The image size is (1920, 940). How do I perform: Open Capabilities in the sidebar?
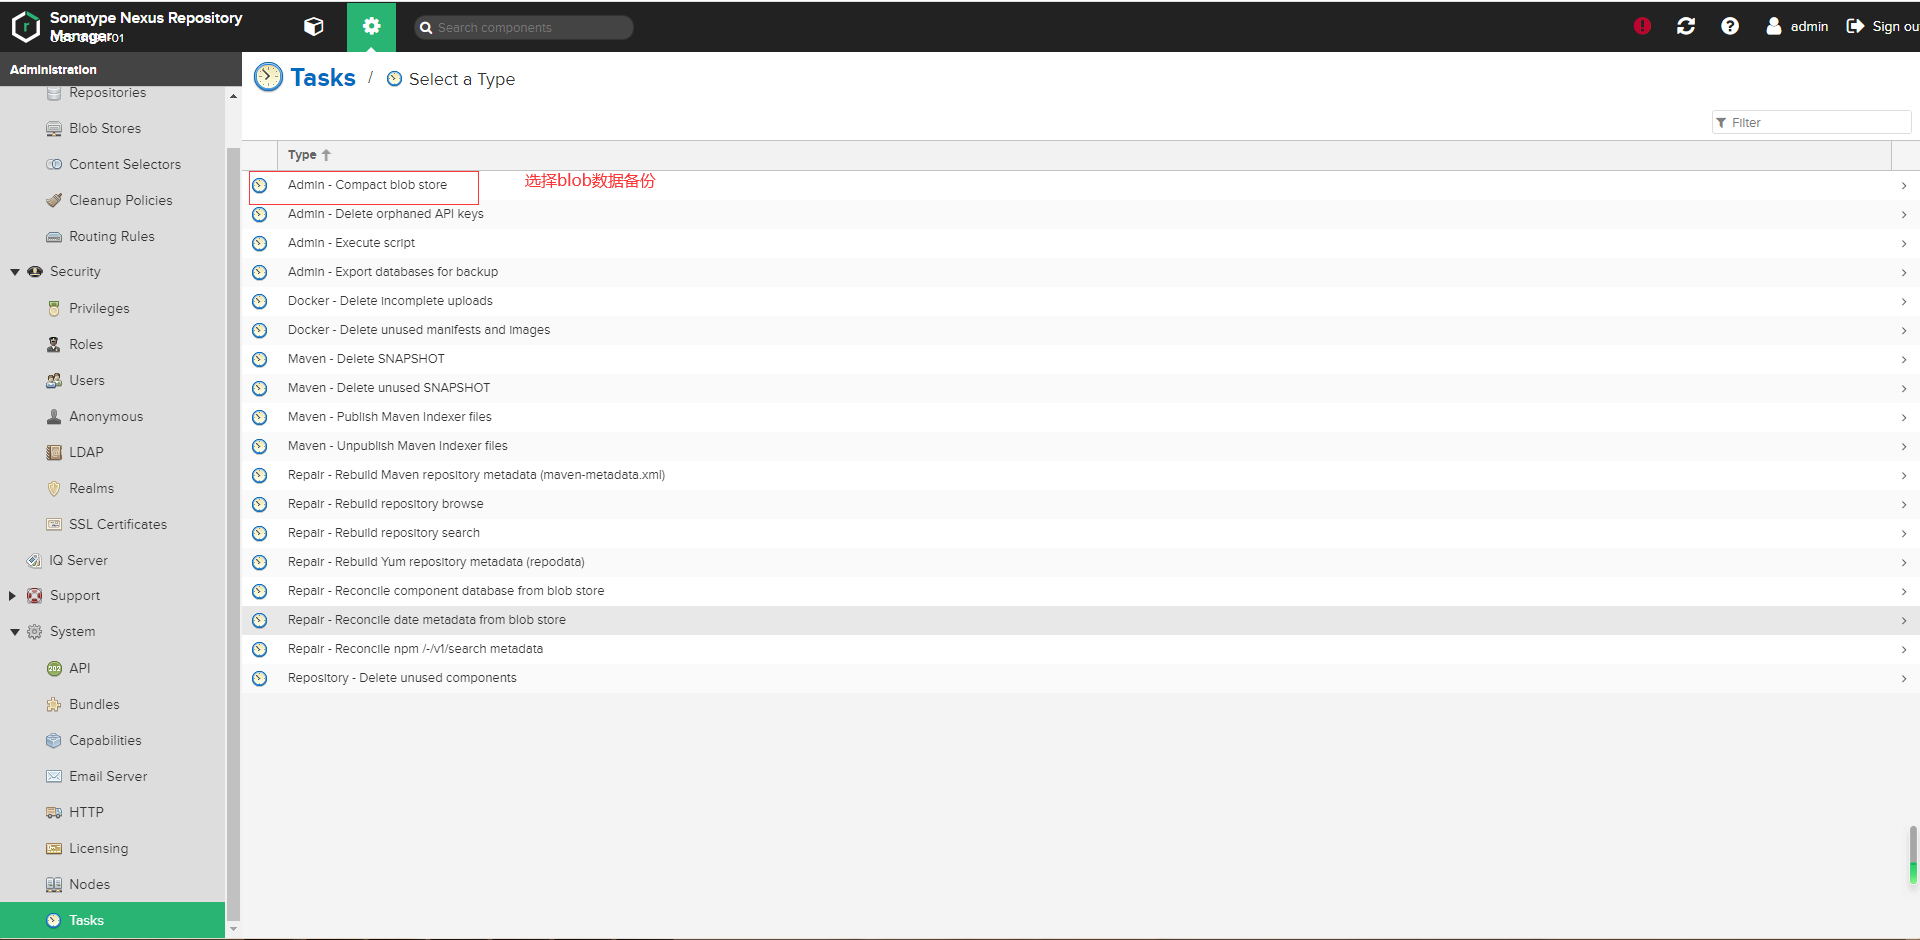pyautogui.click(x=105, y=740)
